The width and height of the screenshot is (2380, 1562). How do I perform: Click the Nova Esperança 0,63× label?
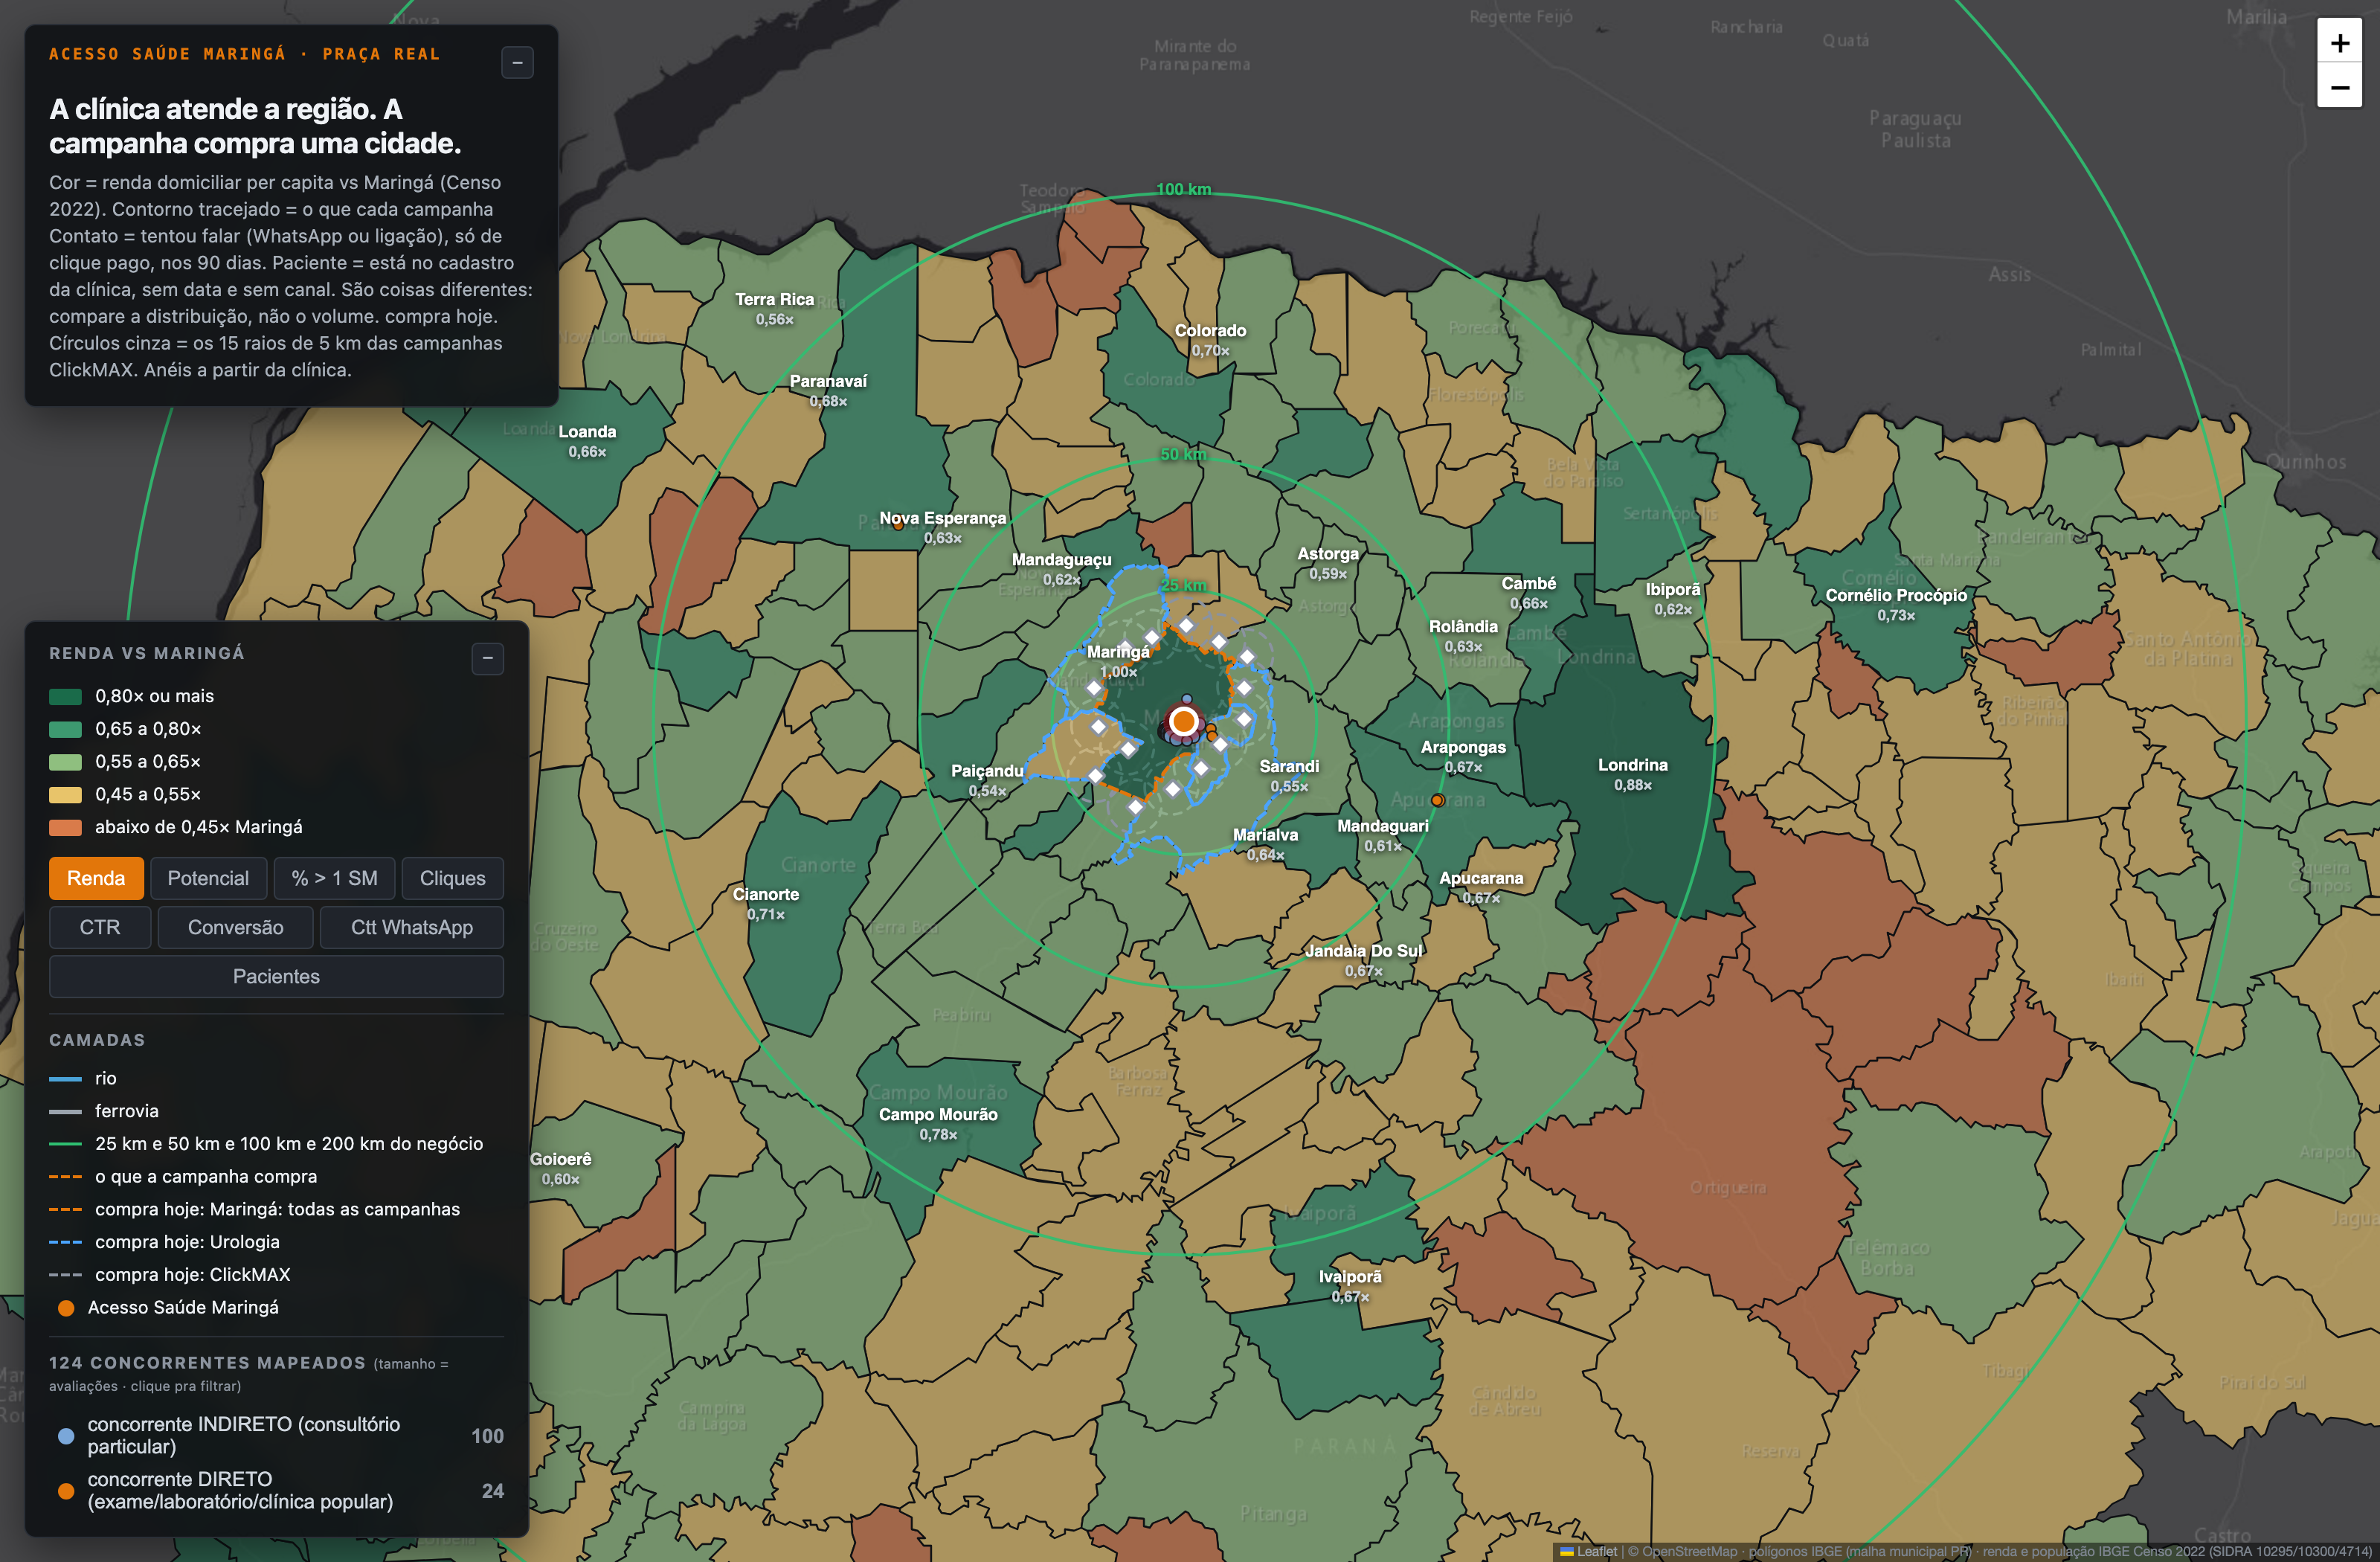point(943,528)
